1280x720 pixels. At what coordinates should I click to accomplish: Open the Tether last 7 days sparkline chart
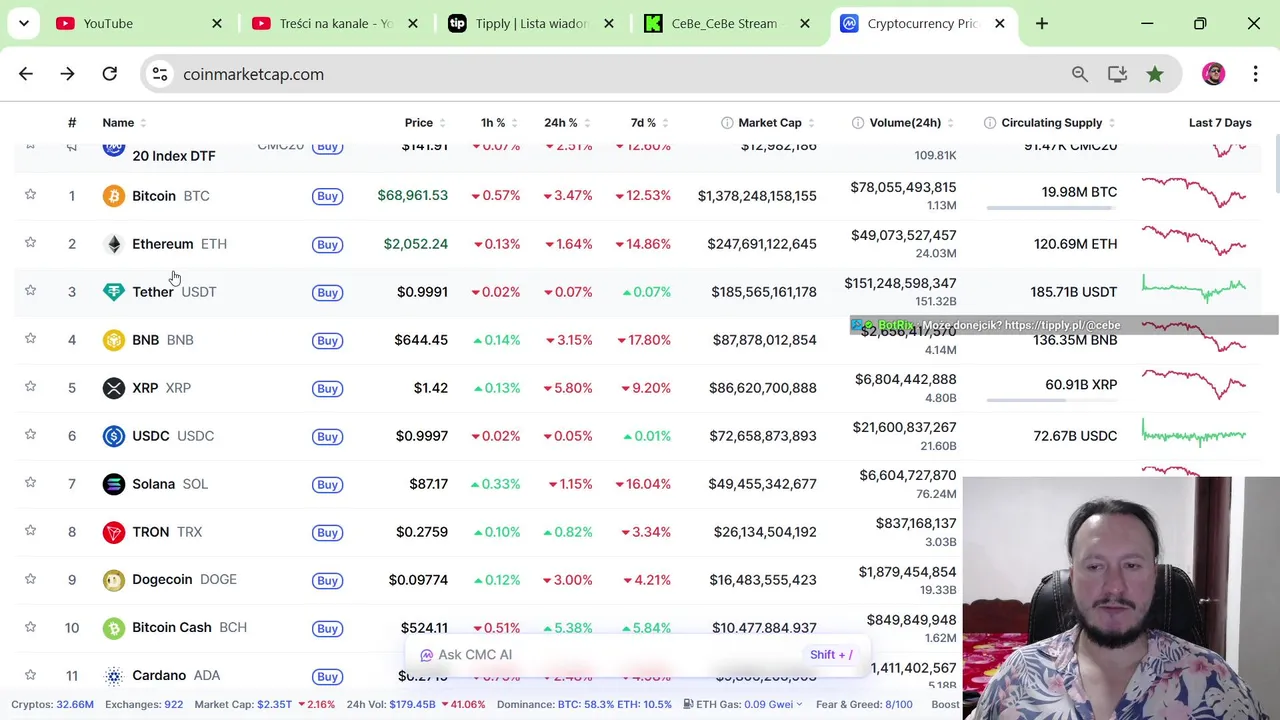(1194, 290)
